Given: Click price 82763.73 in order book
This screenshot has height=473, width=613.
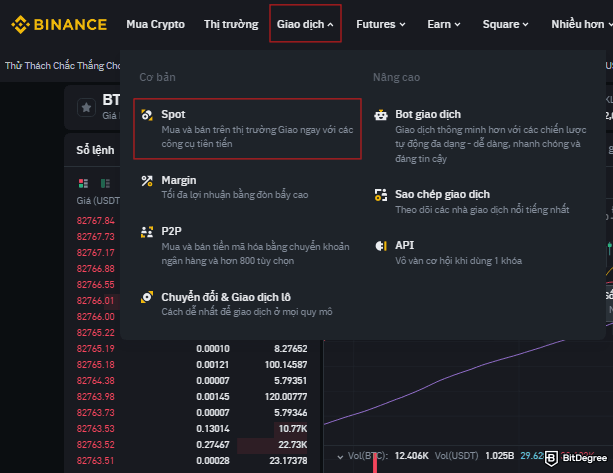Looking at the screenshot, I should (96, 413).
